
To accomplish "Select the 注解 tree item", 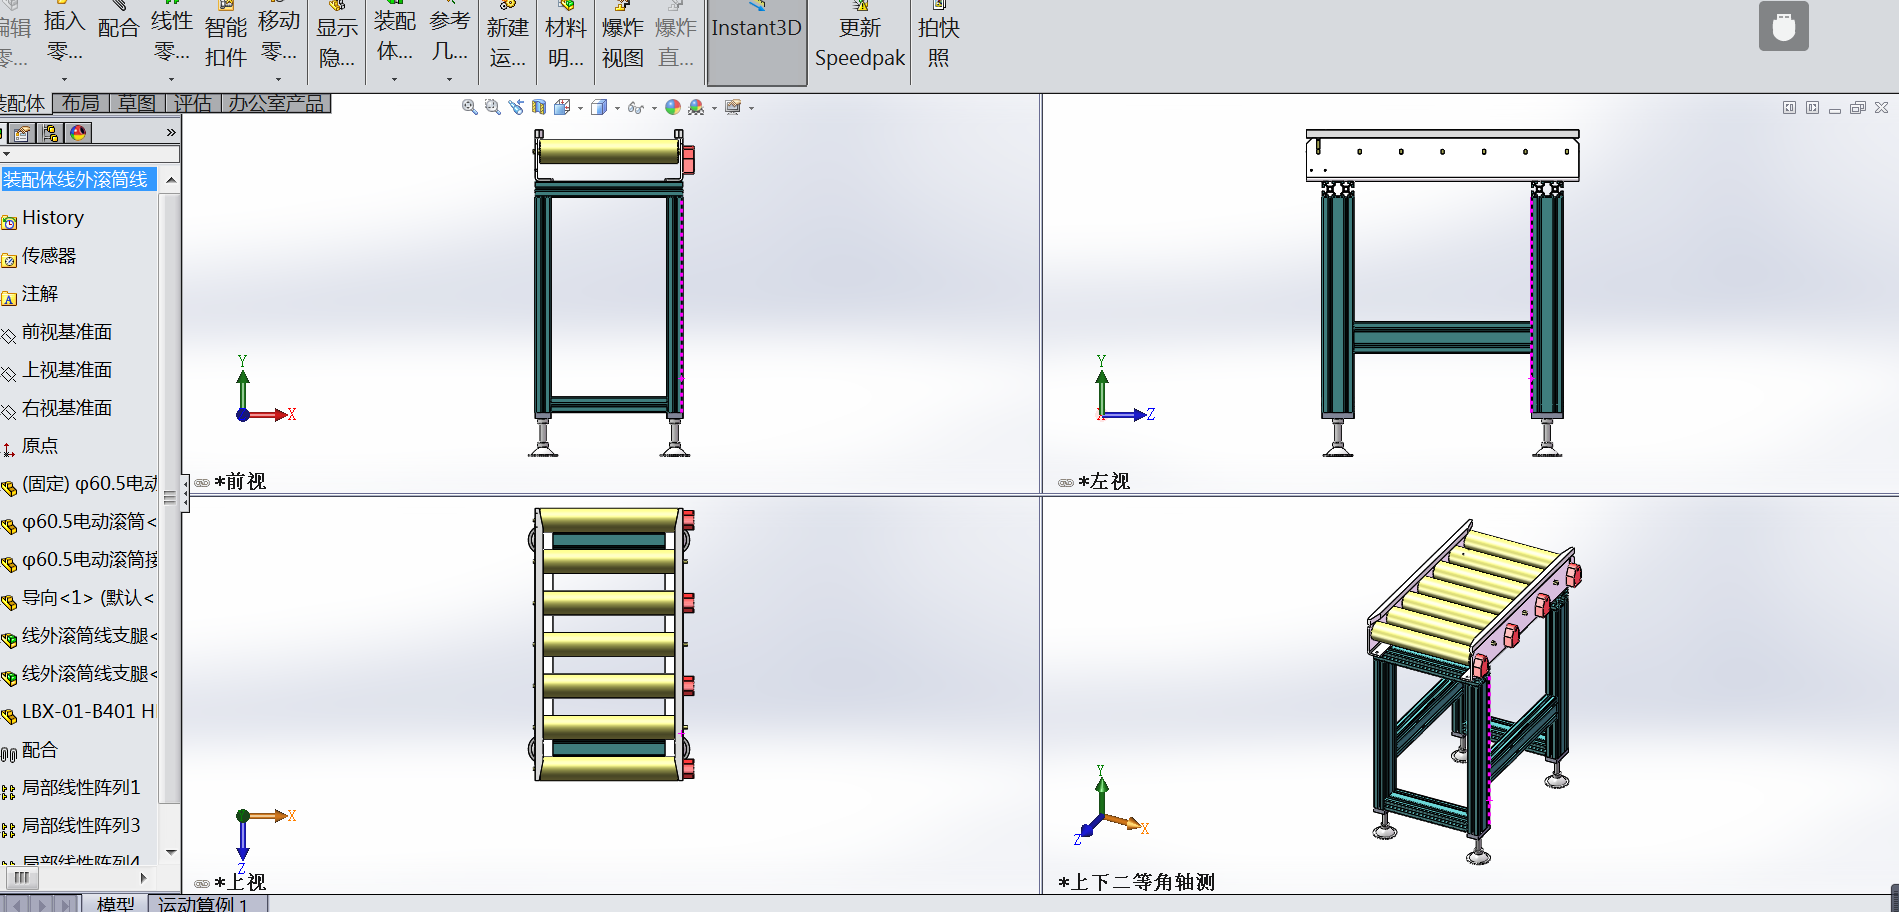I will [40, 293].
